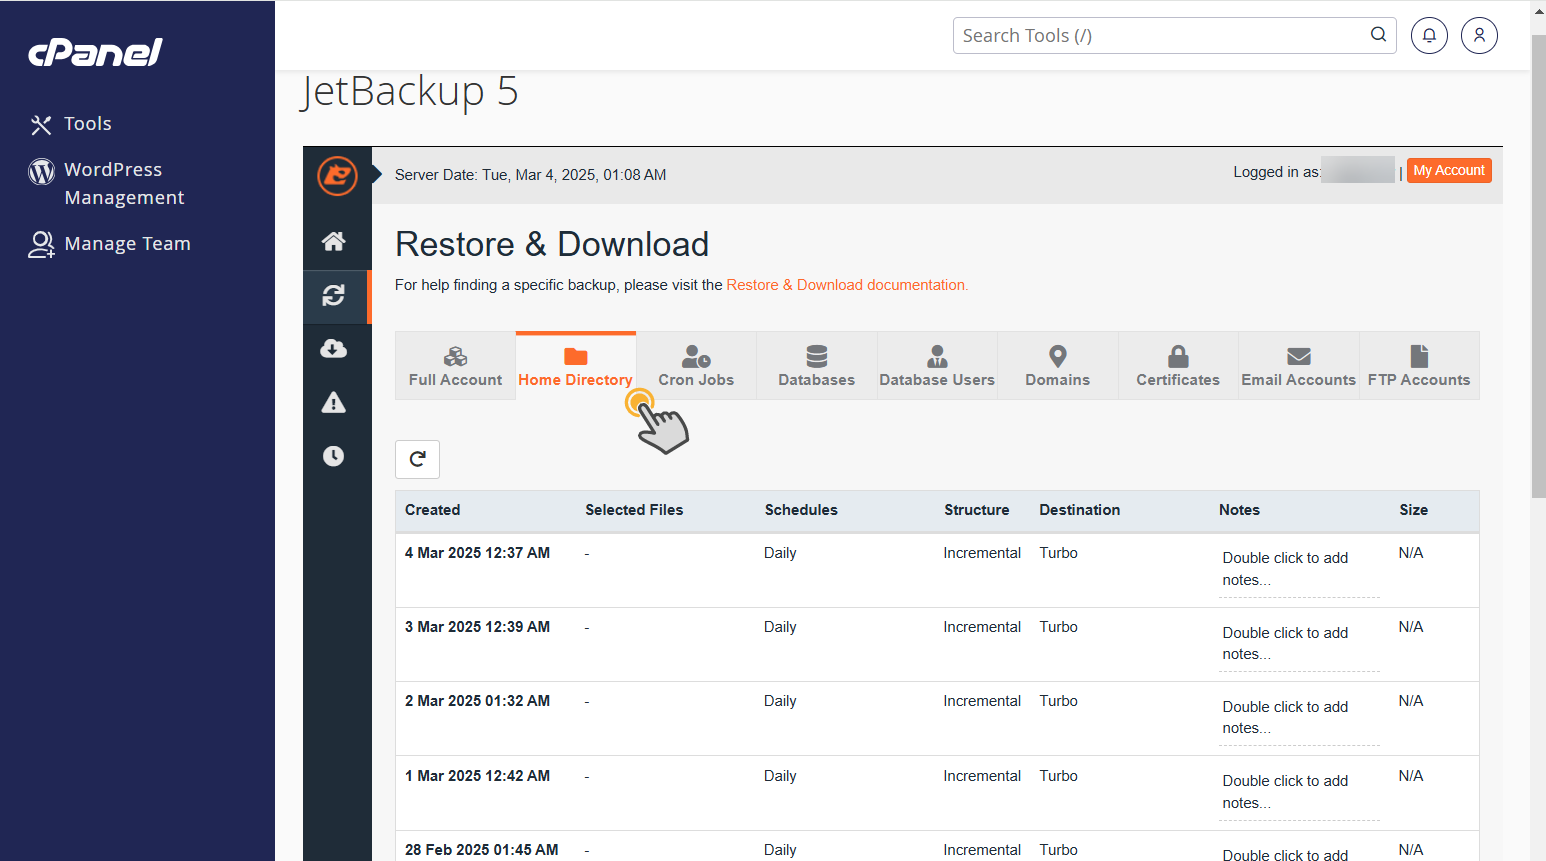The image size is (1546, 861).
Task: Click the Size column header
Action: click(x=1414, y=510)
